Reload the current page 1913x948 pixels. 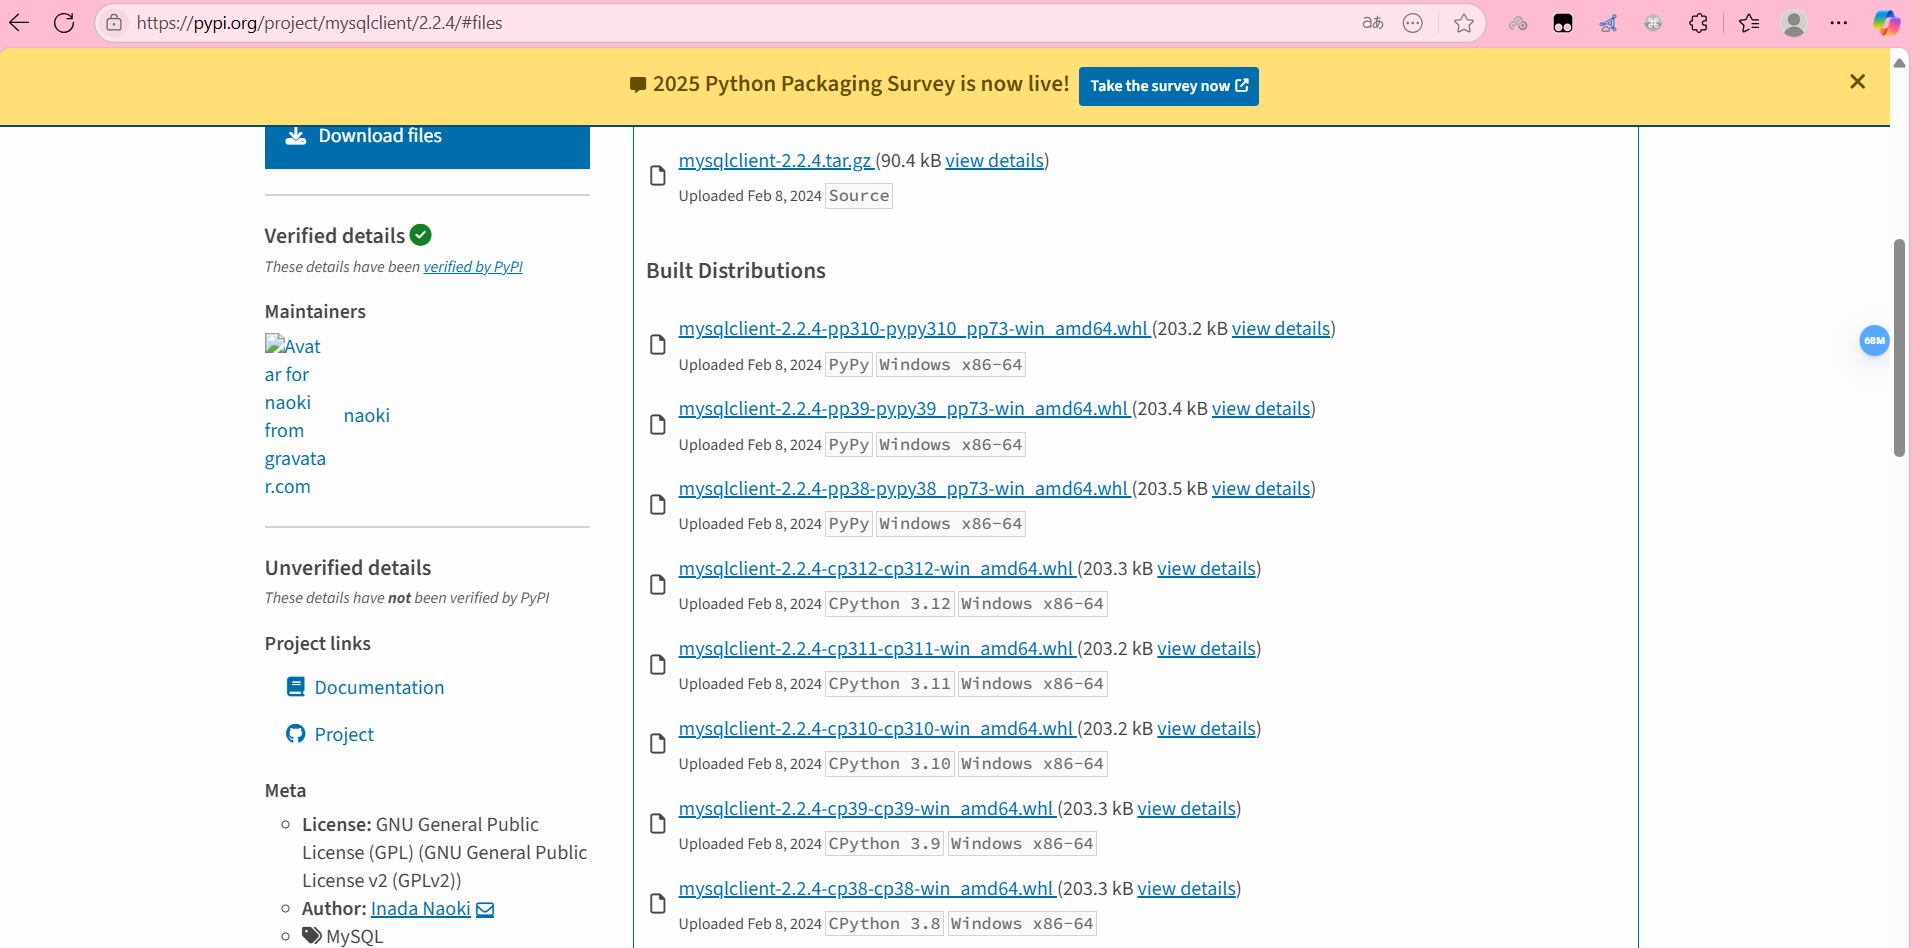[64, 23]
